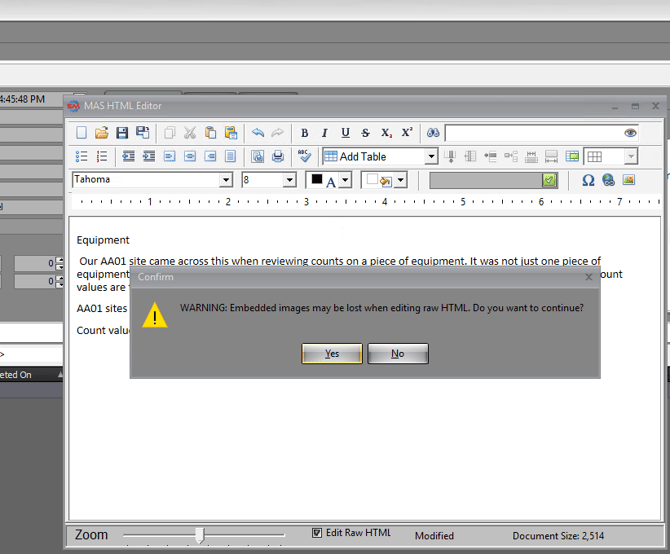The image size is (670, 554).
Task: Click the Open folder icon
Action: pos(102,133)
